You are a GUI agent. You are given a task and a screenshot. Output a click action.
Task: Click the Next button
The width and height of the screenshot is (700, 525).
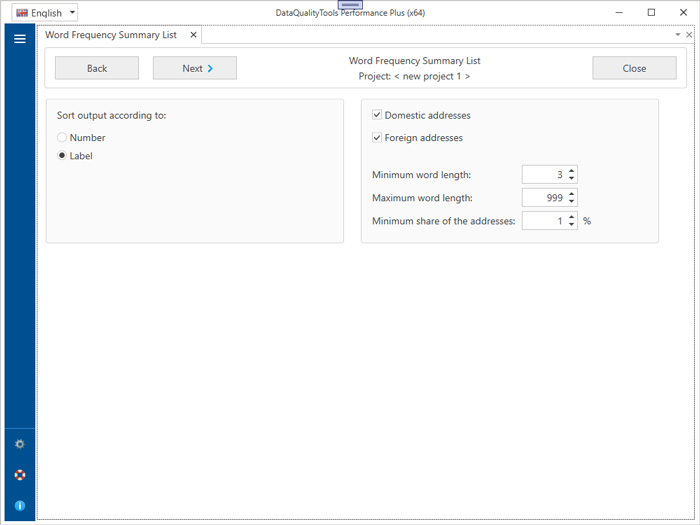click(x=195, y=68)
